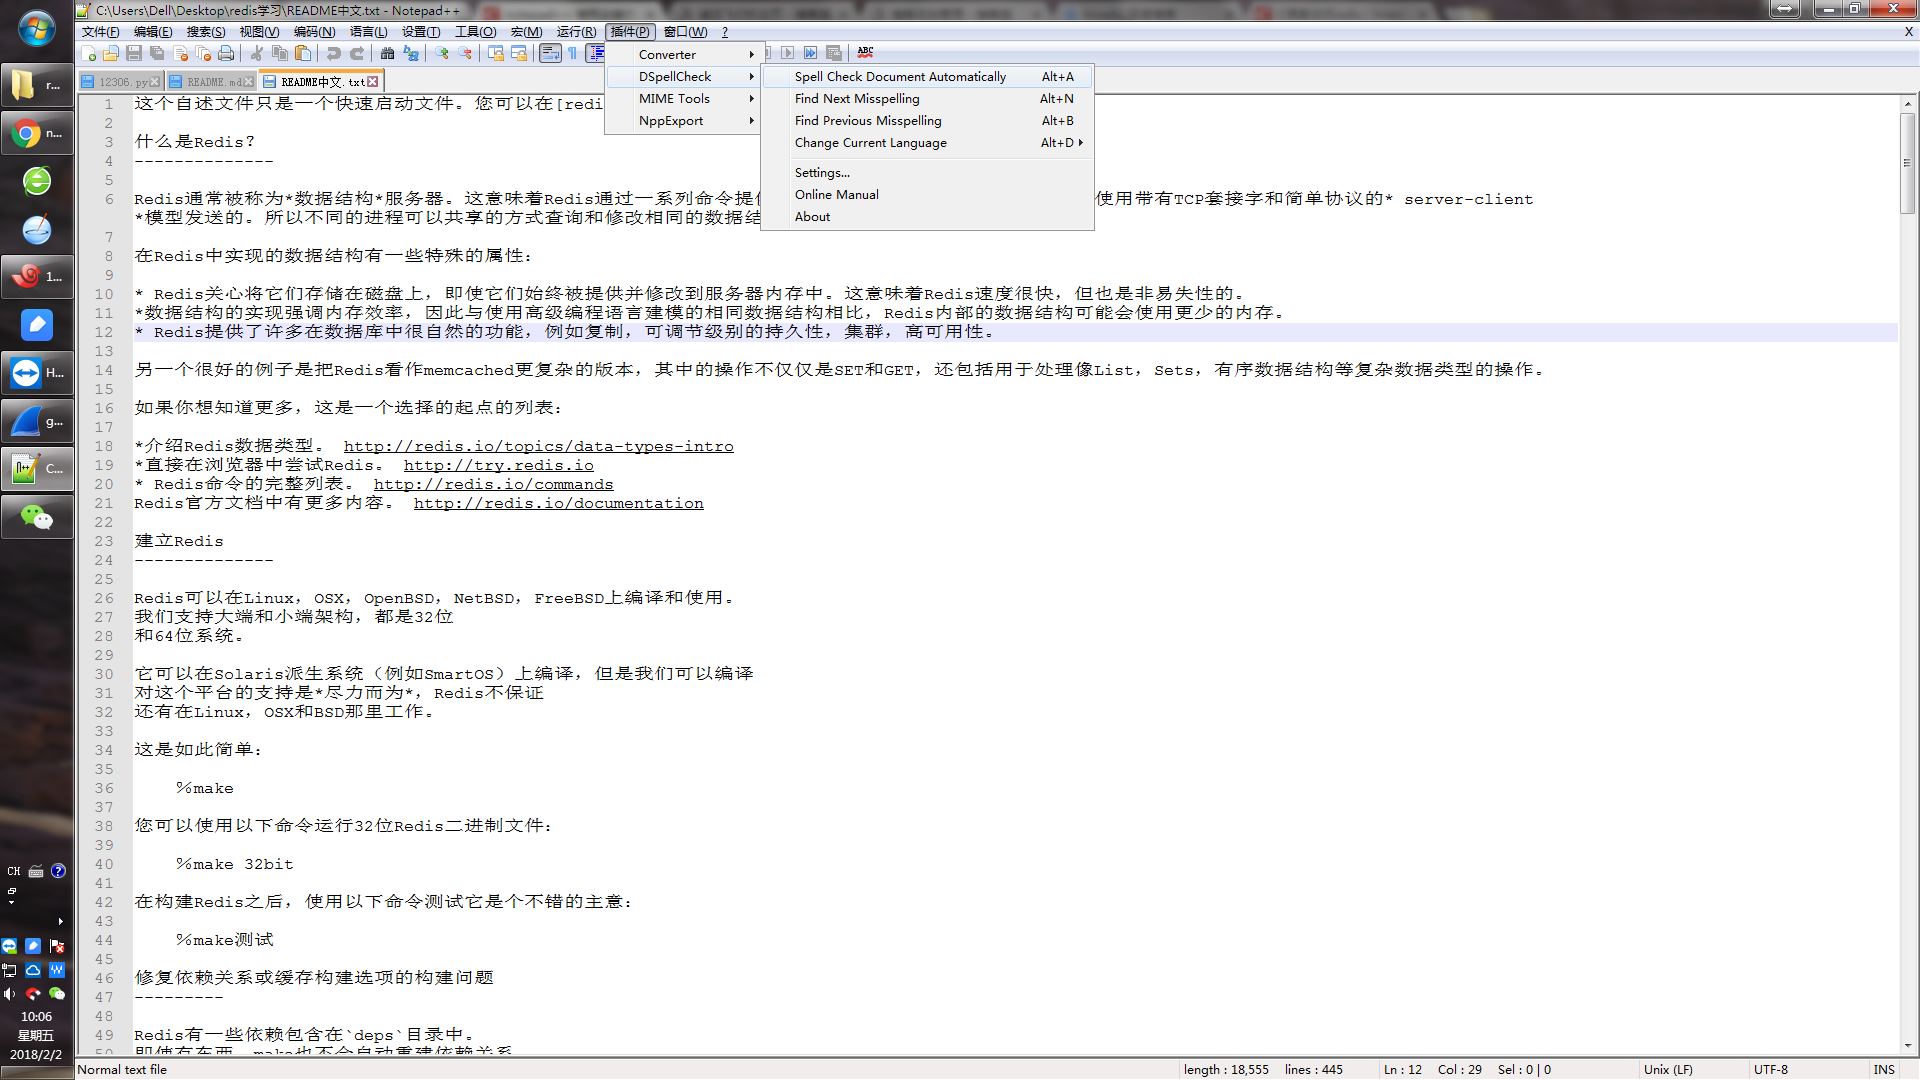Screen dimensions: 1920x1080
Task: Expand Change Current Language submenu
Action: 927,143
